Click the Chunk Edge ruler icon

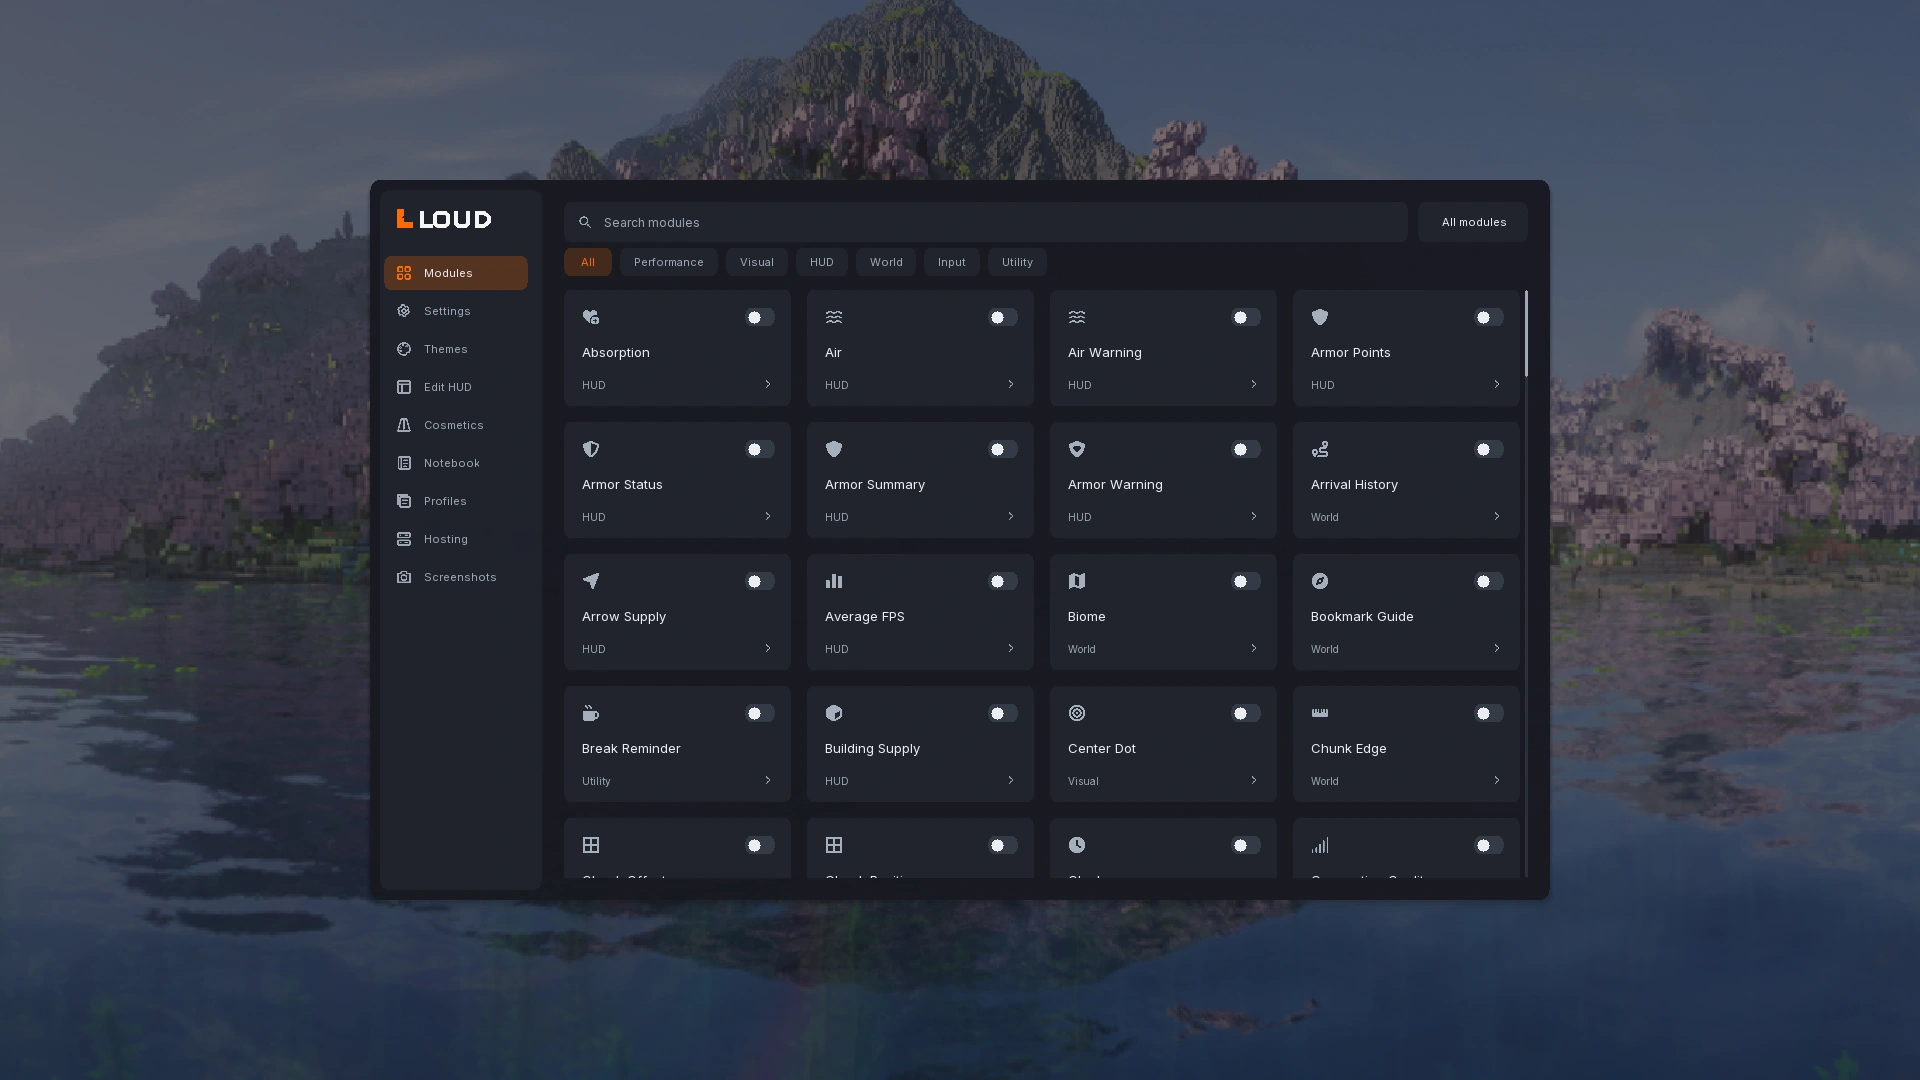(1320, 713)
